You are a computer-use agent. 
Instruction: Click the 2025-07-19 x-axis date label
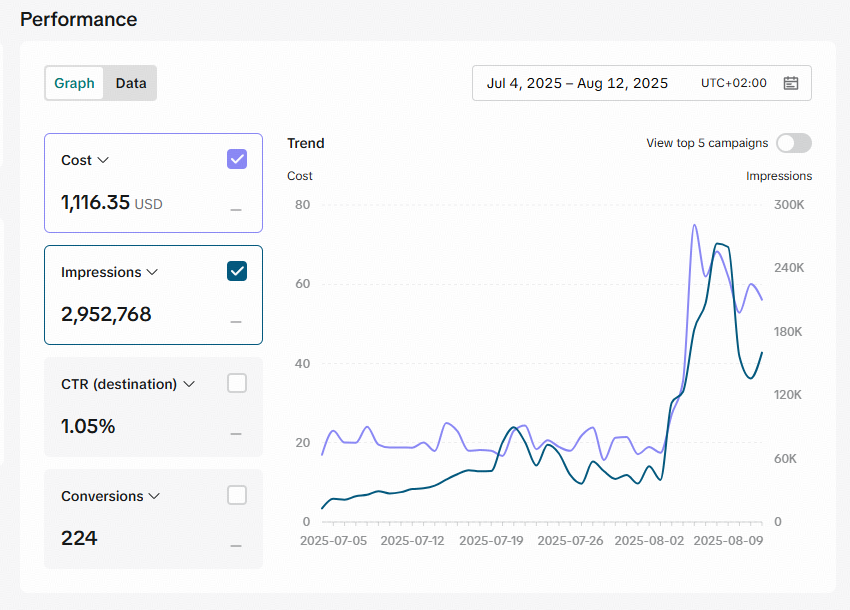click(491, 541)
